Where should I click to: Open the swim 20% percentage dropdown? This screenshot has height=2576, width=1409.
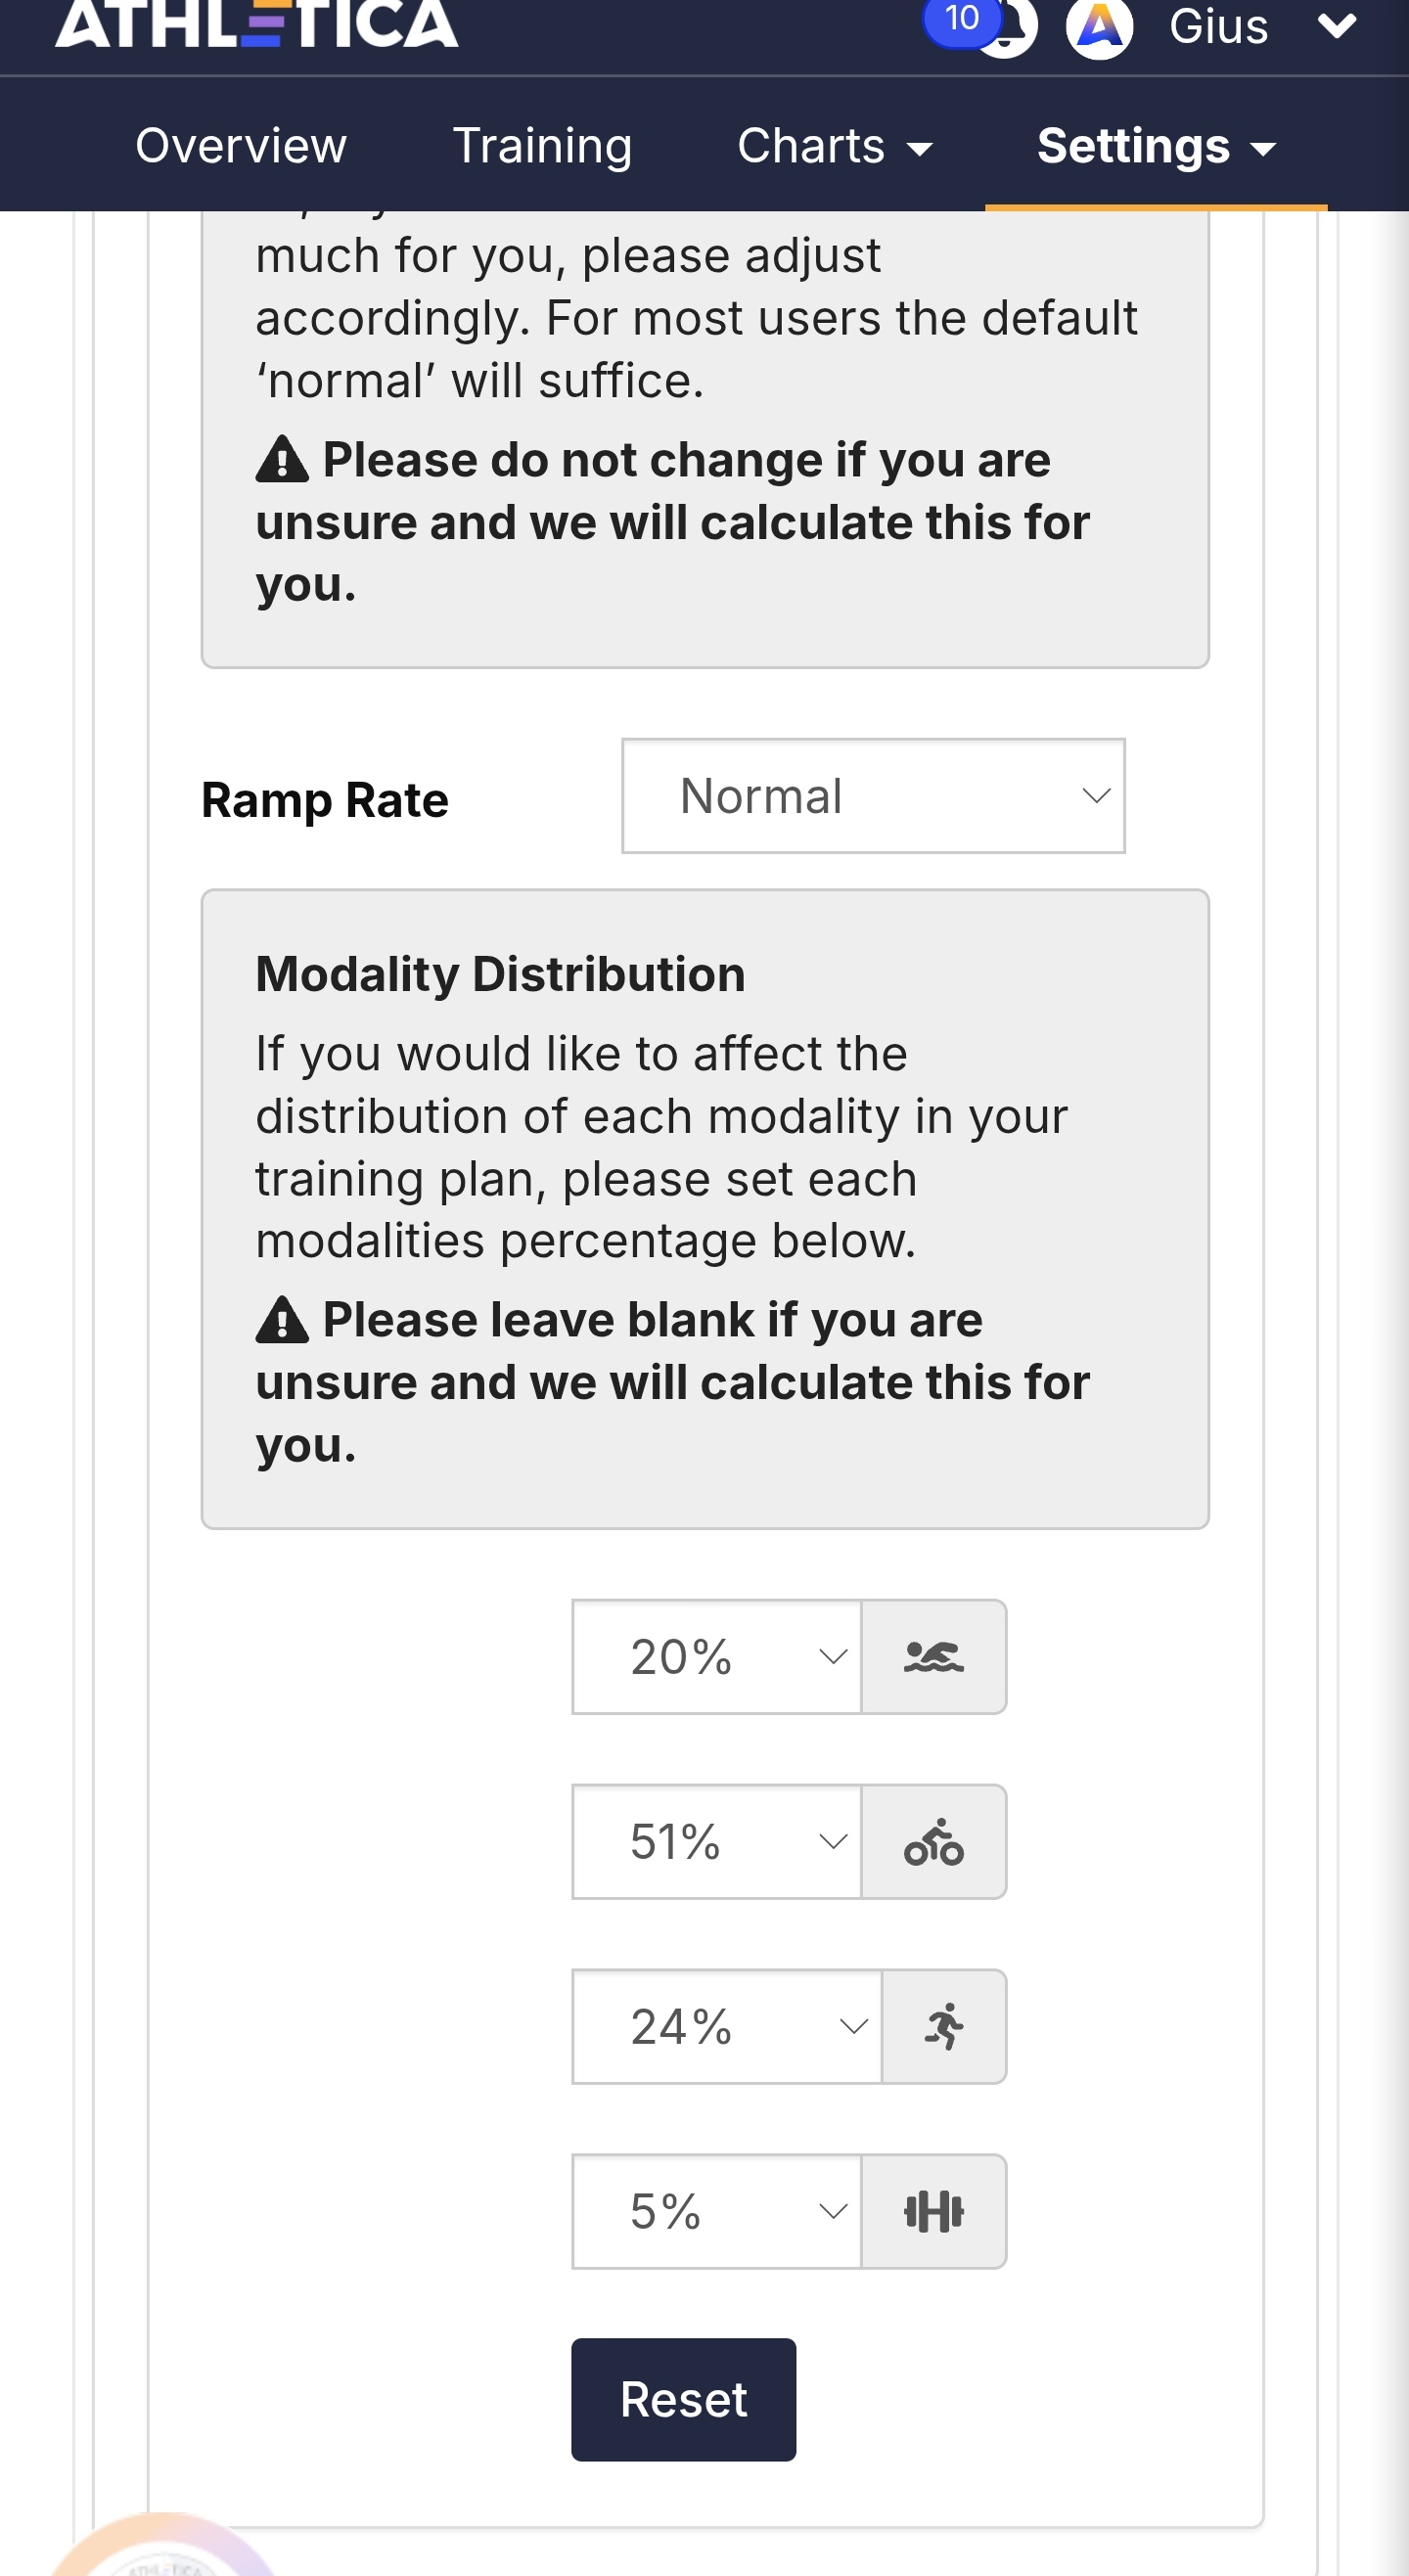pos(716,1657)
